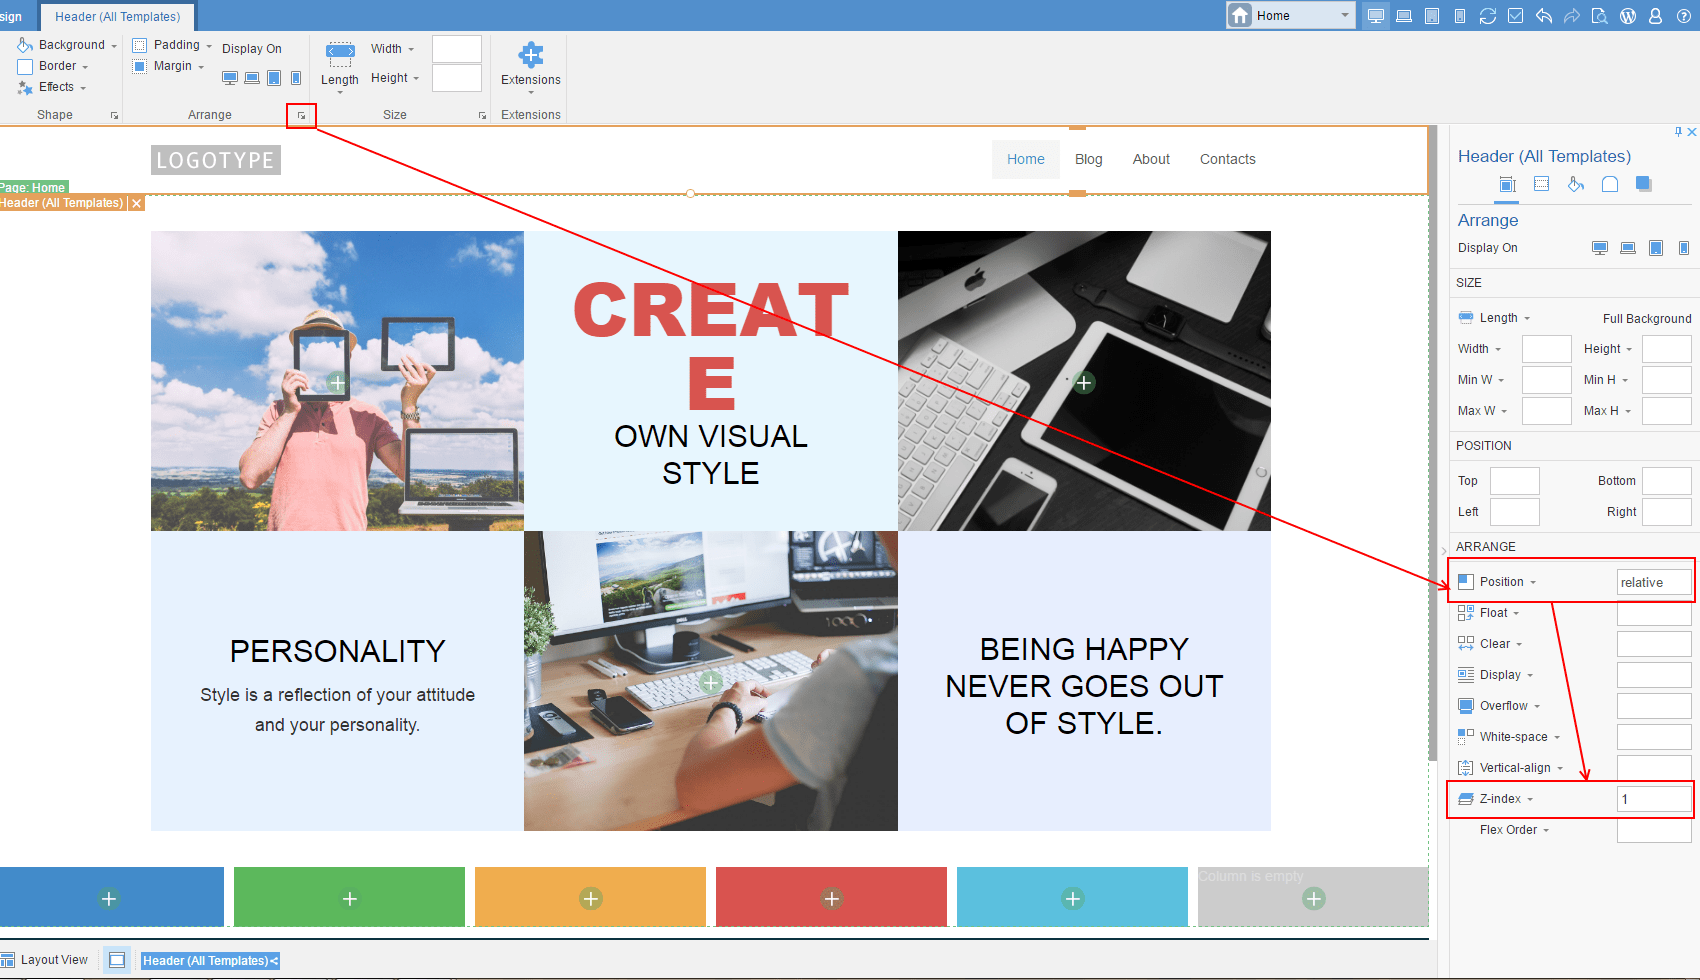Screen dimensions: 1700x980
Task: Open the WordPress icon
Action: pos(1628,16)
